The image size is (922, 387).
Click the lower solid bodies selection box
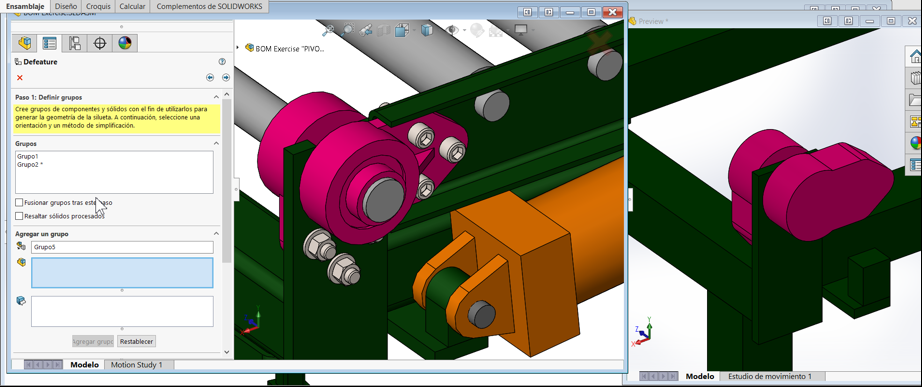coord(122,311)
